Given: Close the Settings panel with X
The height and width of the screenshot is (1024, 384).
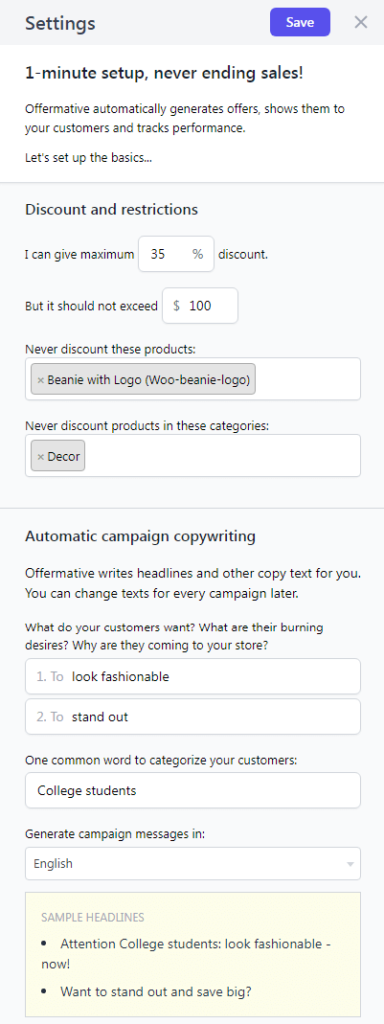Looking at the screenshot, I should coord(360,22).
